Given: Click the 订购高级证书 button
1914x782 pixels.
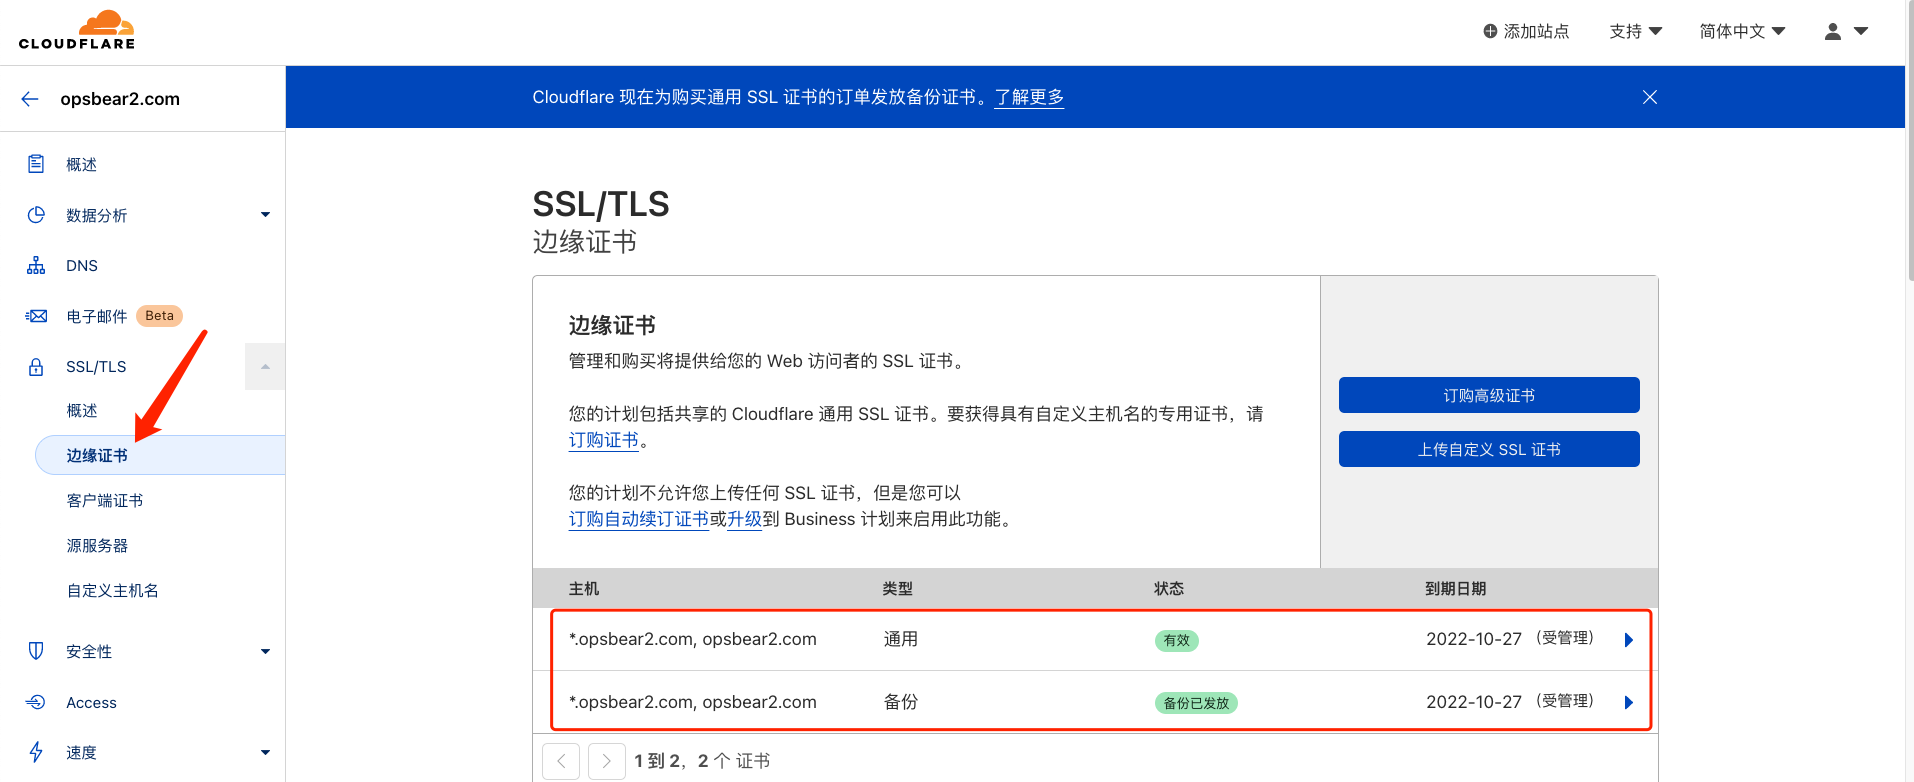Looking at the screenshot, I should (1489, 395).
